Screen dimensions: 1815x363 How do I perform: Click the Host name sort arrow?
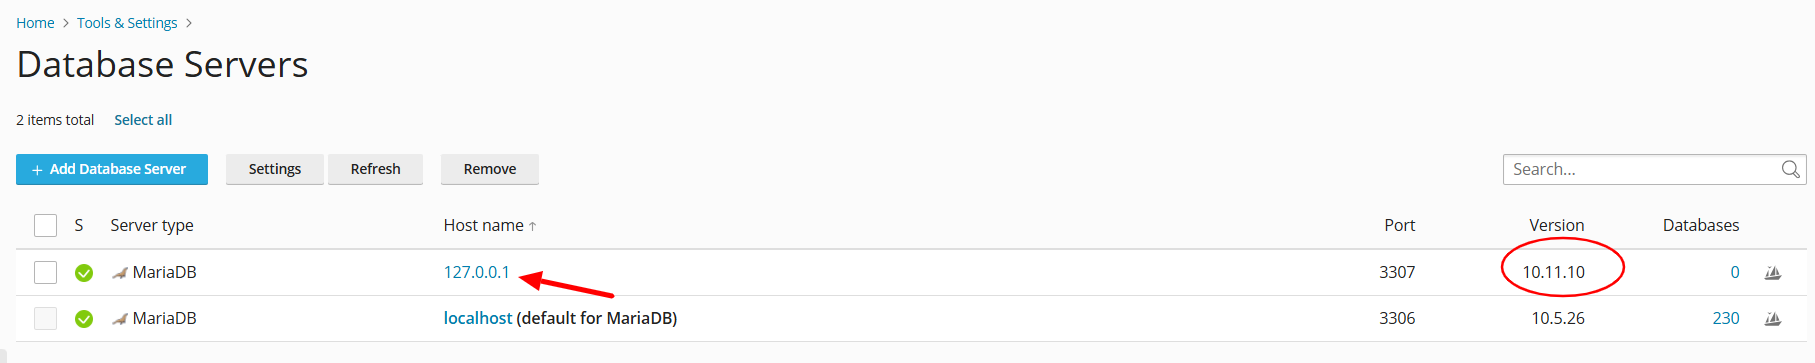click(x=533, y=227)
